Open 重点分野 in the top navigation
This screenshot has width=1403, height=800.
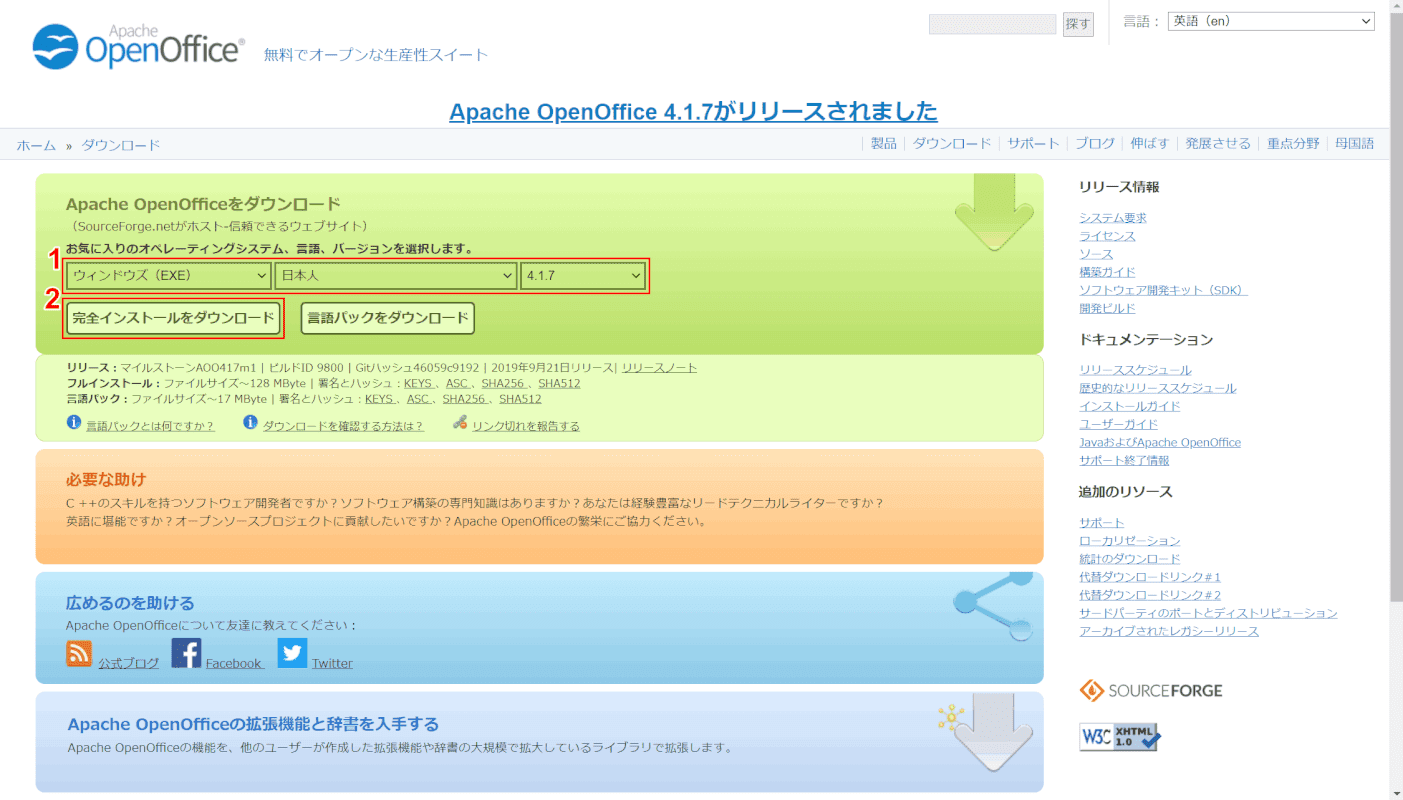pyautogui.click(x=1293, y=143)
